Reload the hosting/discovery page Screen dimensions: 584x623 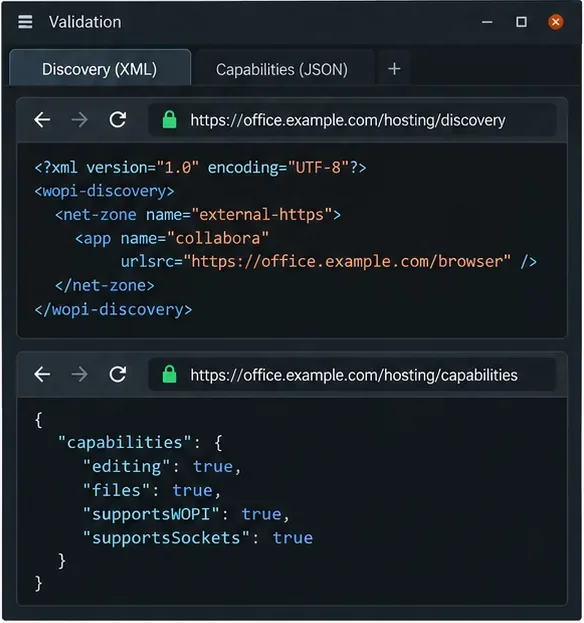(118, 120)
